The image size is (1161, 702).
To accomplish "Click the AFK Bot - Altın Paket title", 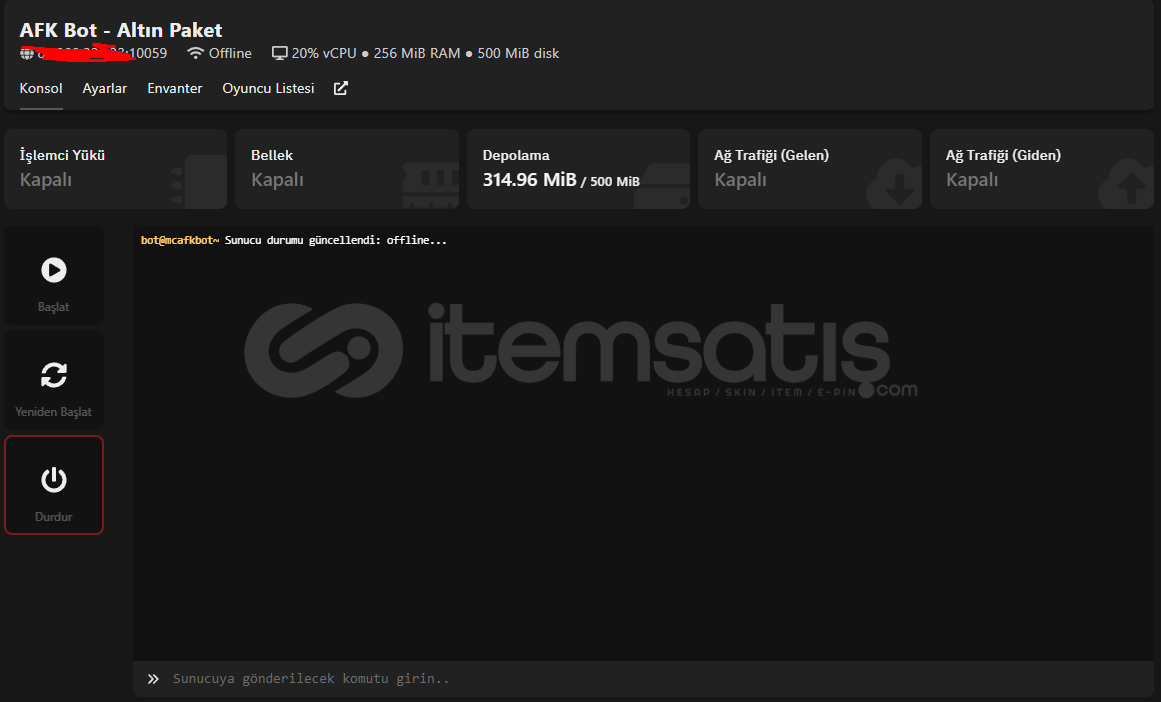I will [x=121, y=30].
